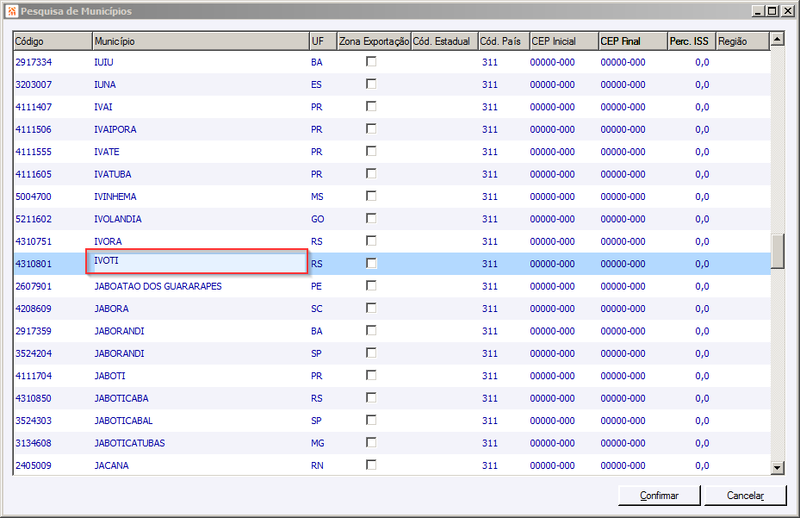Viewport: 800px width, 518px height.
Task: Select JABORANDI in BA state
Action: coord(119,331)
